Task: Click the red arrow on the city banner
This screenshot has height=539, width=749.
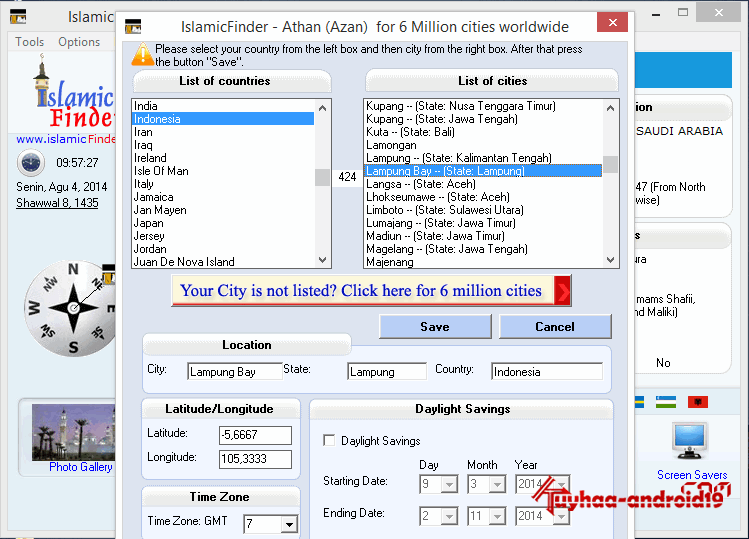Action: point(563,291)
